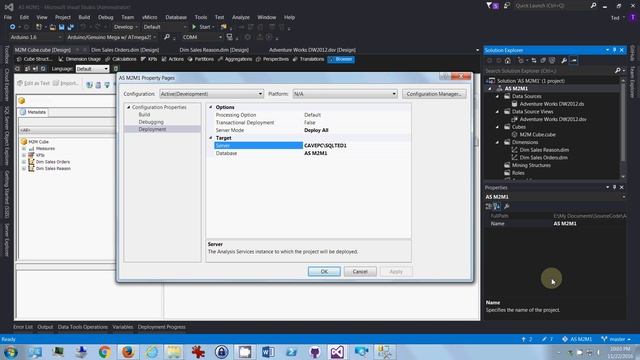Click the Alphabetical sort icon in Properties panel

(x=497, y=207)
